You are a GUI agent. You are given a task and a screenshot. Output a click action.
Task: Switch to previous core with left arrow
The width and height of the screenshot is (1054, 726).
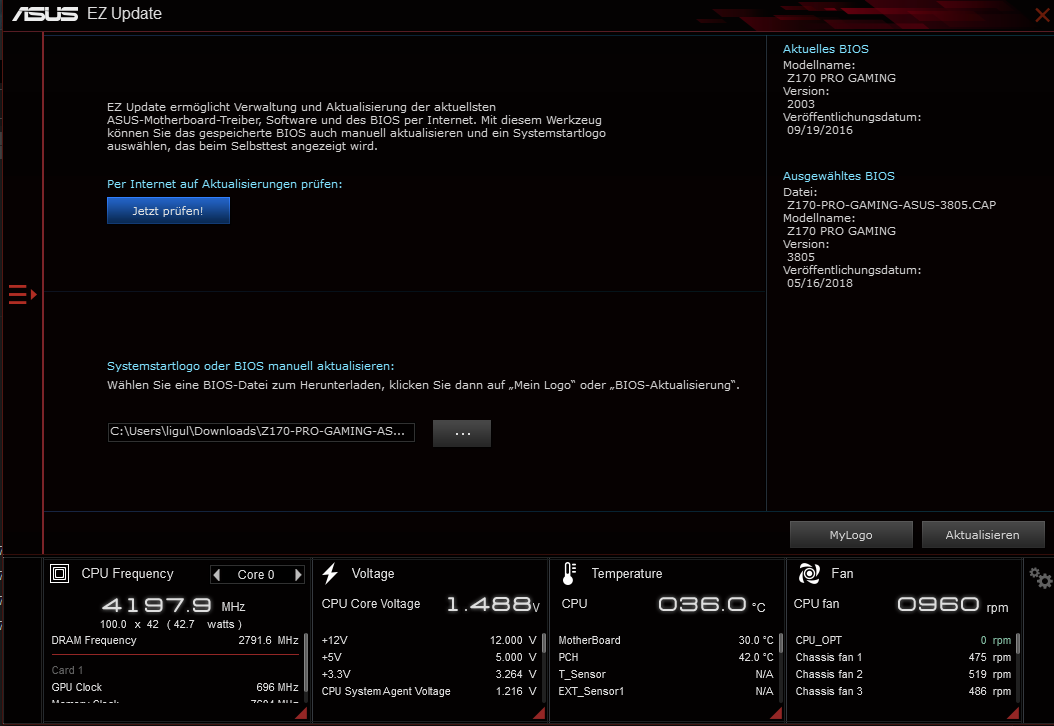(x=216, y=575)
